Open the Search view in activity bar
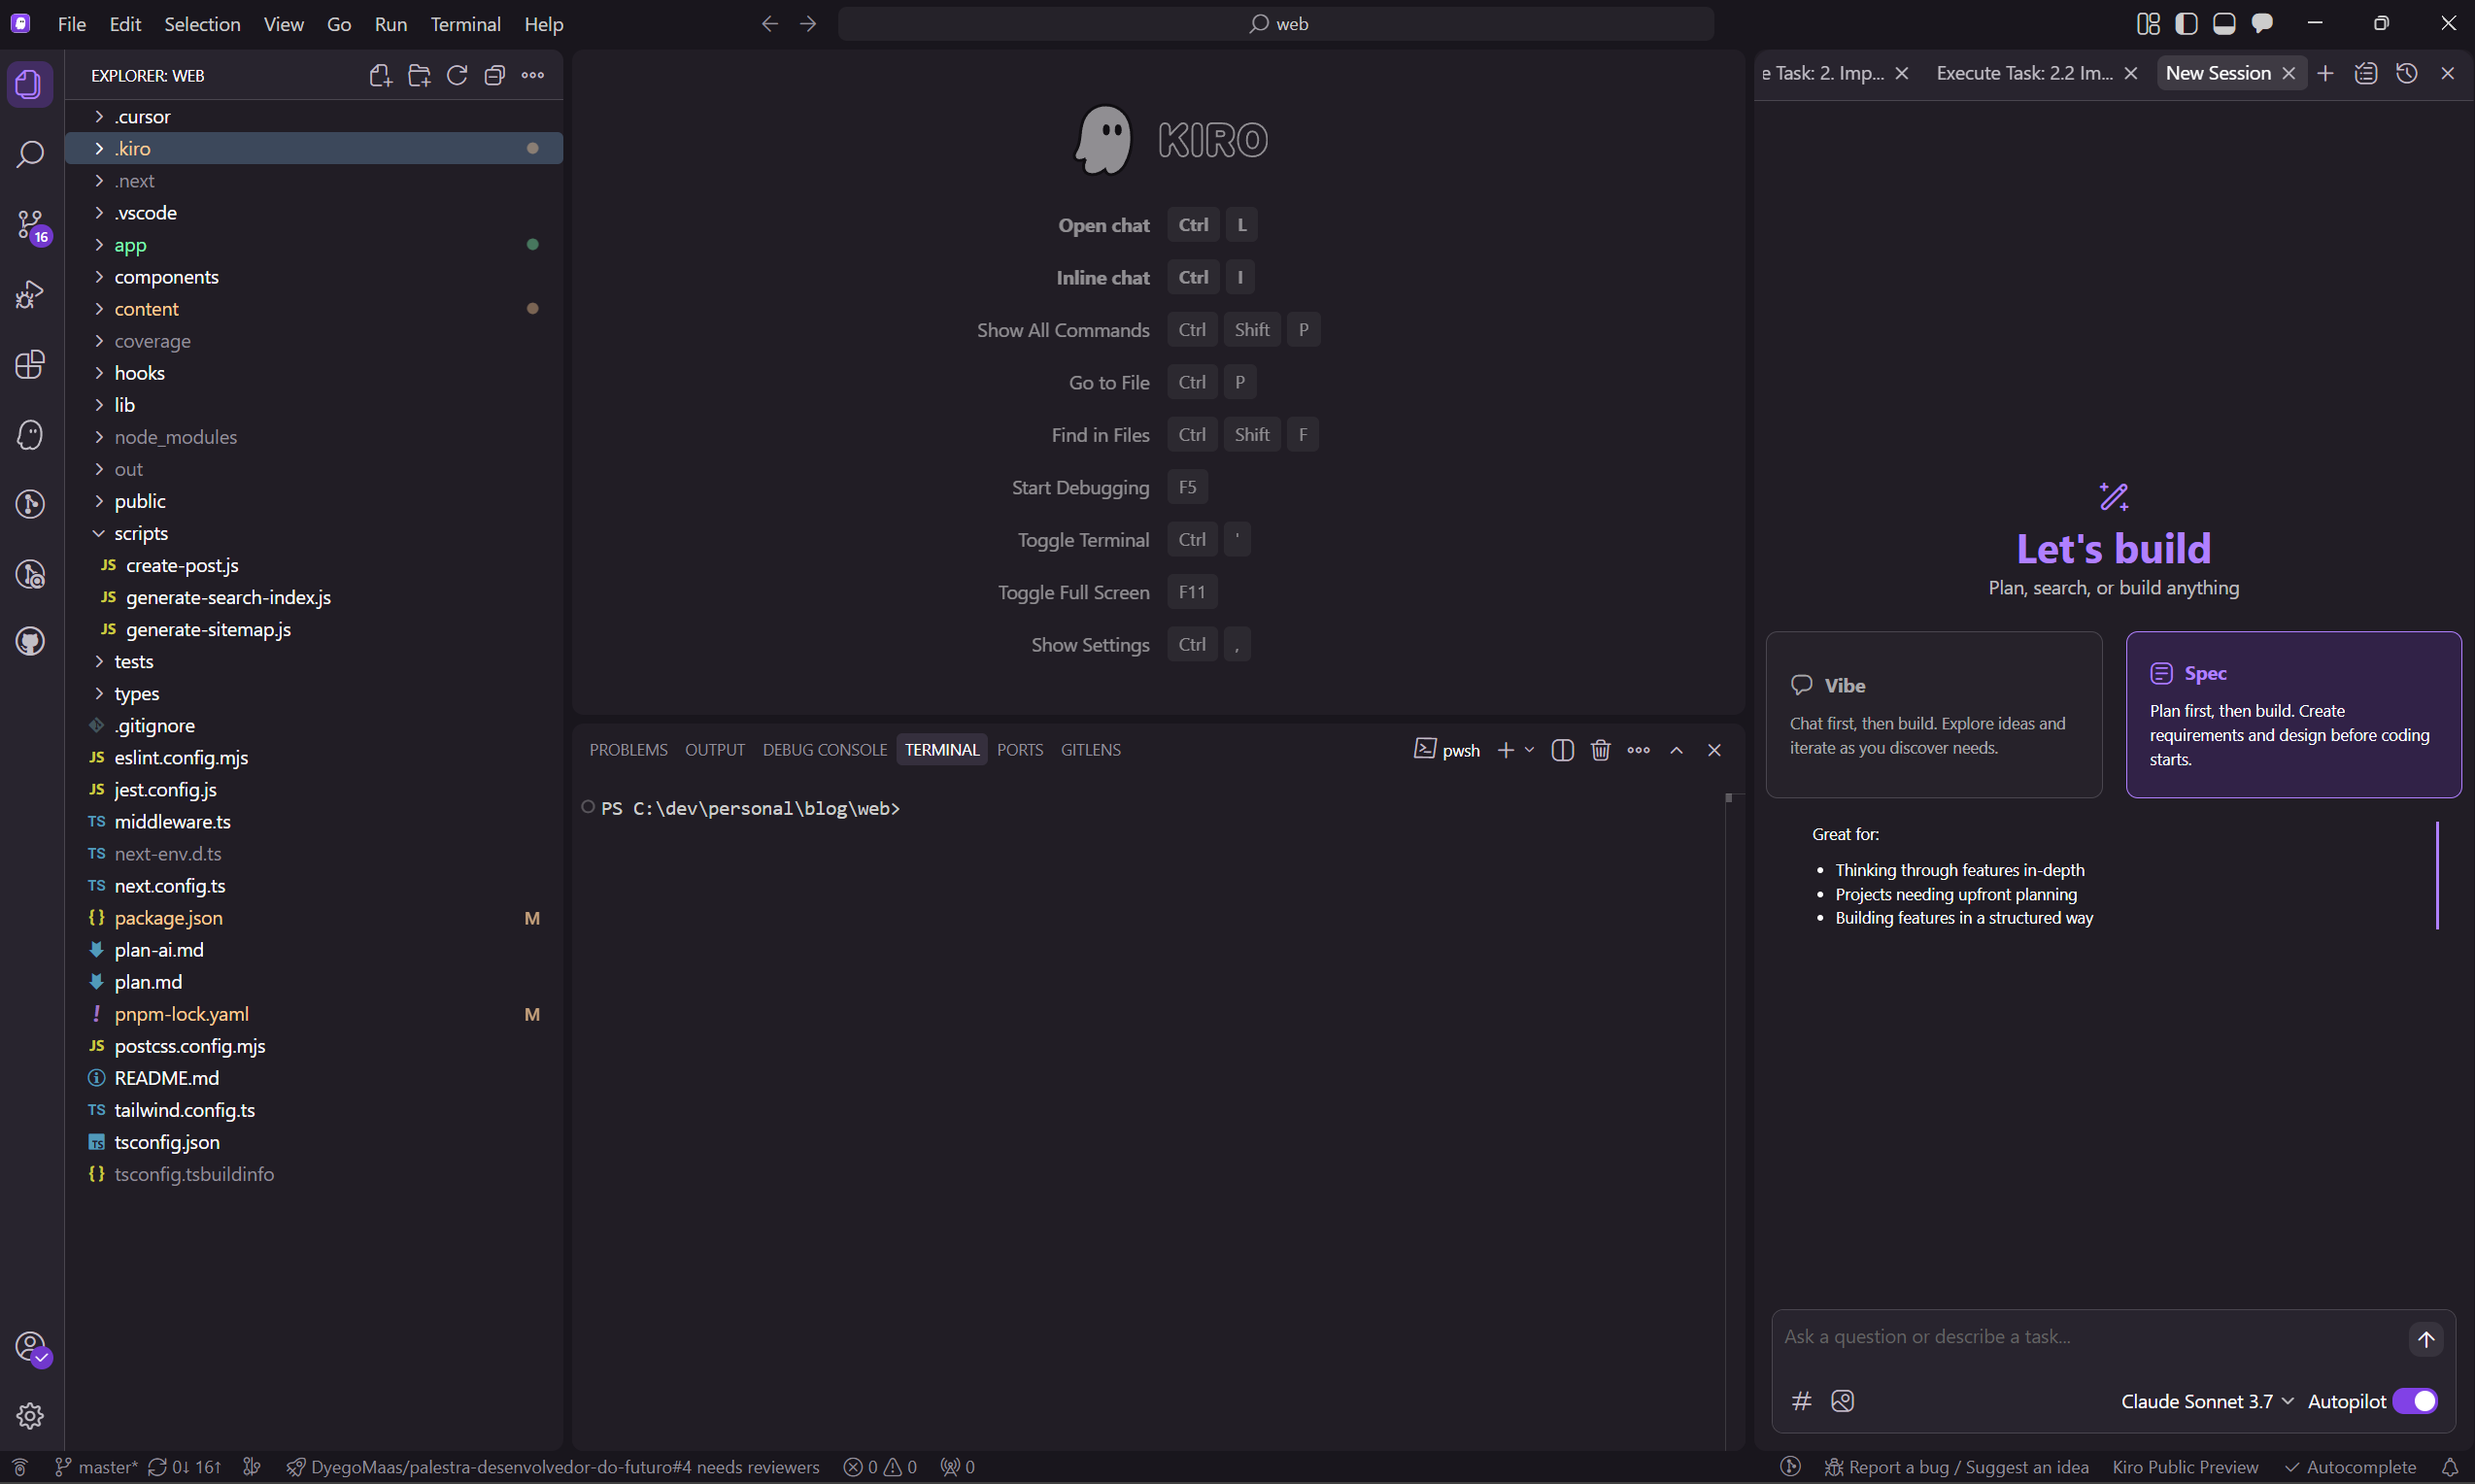 [30, 154]
